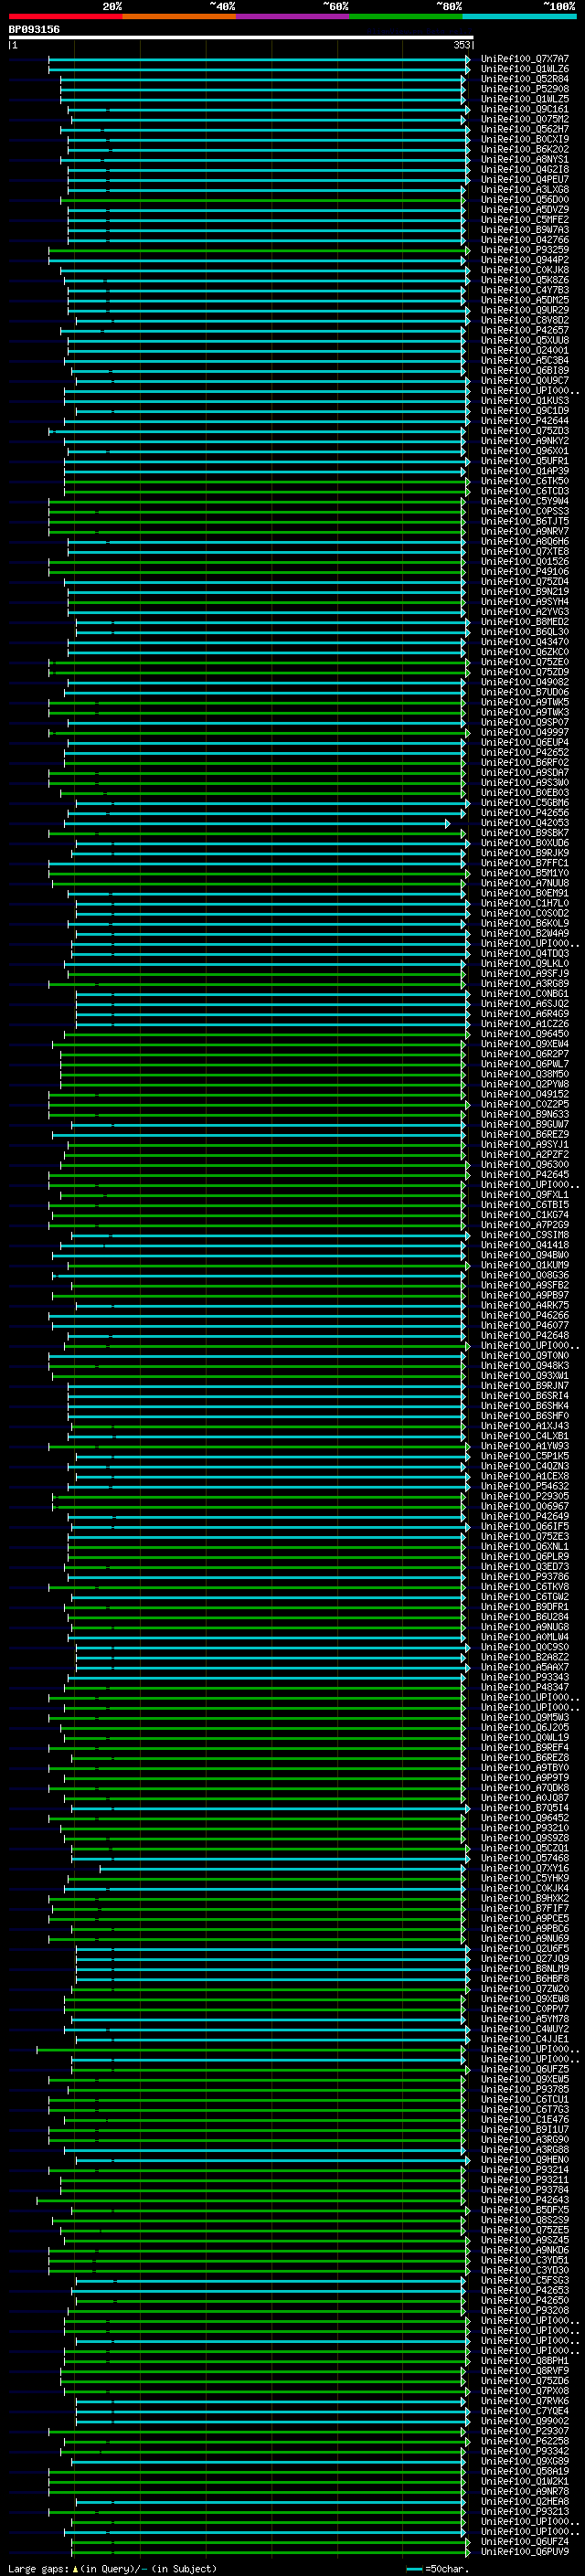The width and height of the screenshot is (585, 2576).
Task: Select the UniRef100_P42653 label
Action: [x=524, y=2291]
